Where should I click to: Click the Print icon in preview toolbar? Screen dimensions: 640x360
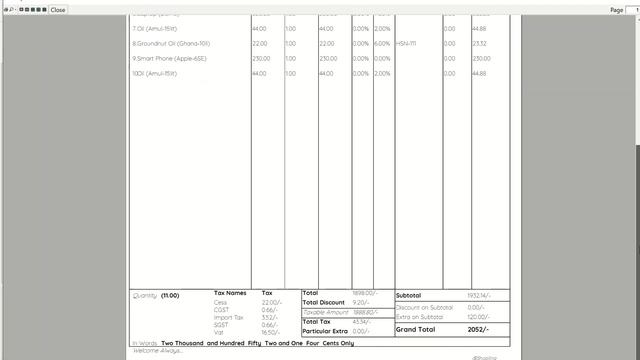point(6,9)
